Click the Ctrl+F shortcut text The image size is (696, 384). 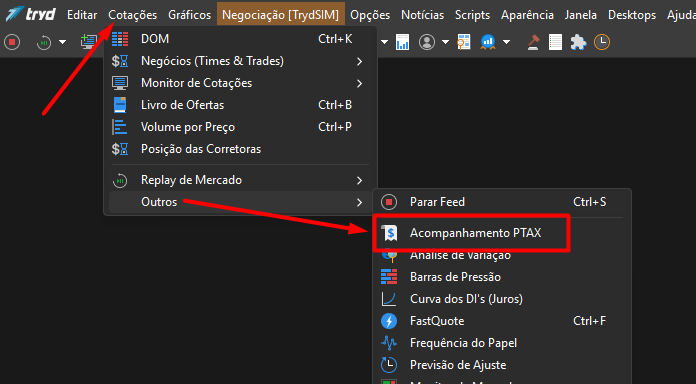(589, 321)
